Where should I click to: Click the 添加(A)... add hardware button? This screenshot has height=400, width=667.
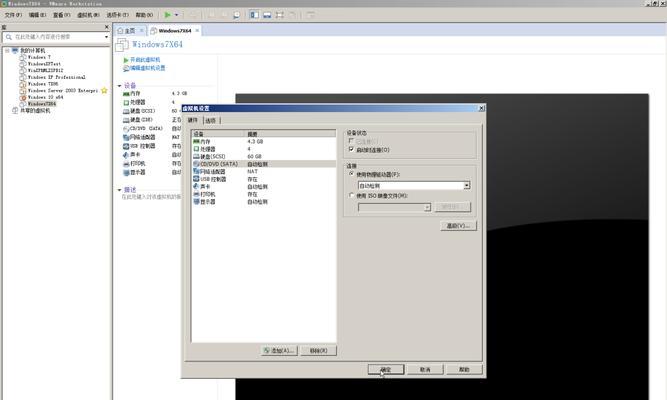point(279,351)
